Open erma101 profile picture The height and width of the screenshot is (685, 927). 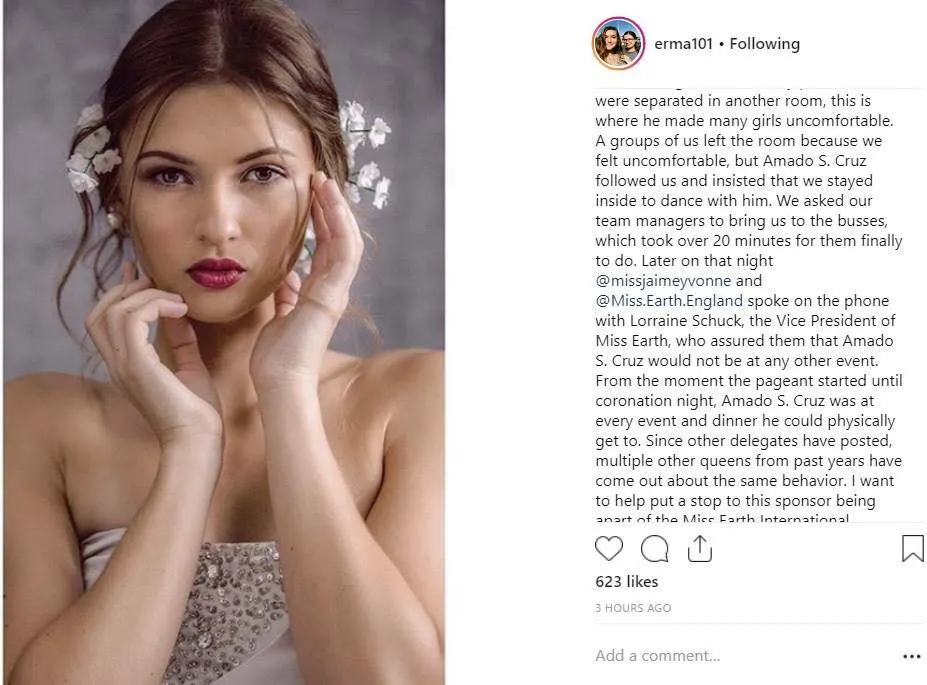pyautogui.click(x=618, y=43)
